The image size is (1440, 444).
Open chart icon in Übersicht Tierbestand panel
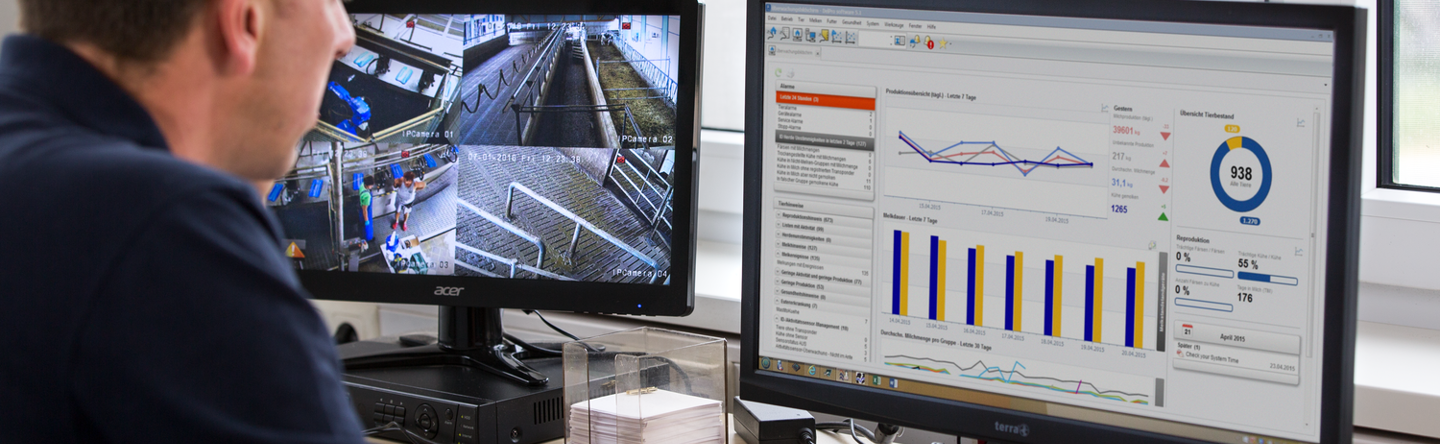coord(1301,122)
